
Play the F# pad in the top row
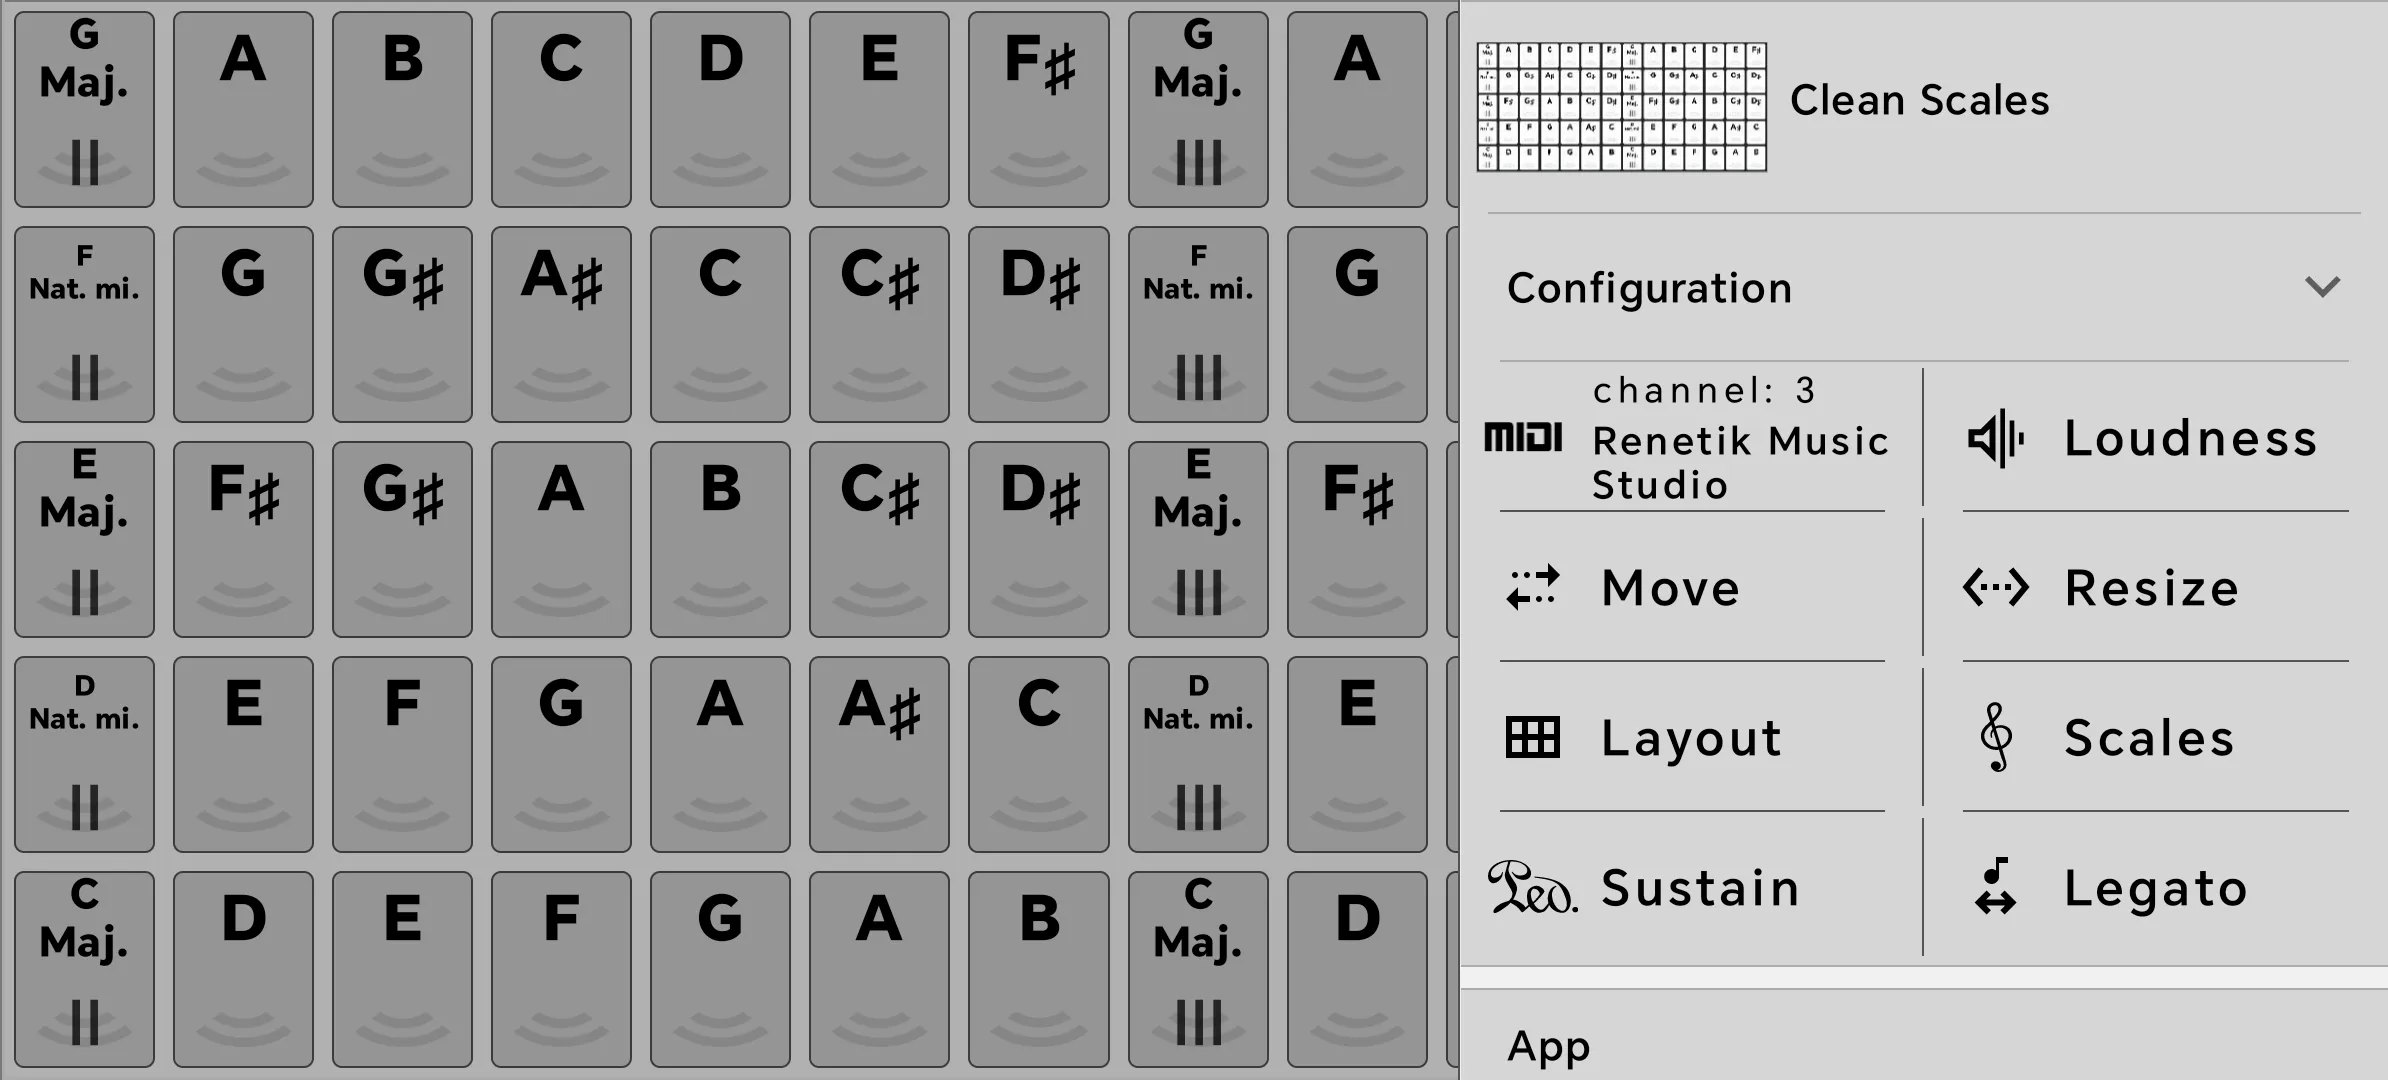pyautogui.click(x=1038, y=109)
